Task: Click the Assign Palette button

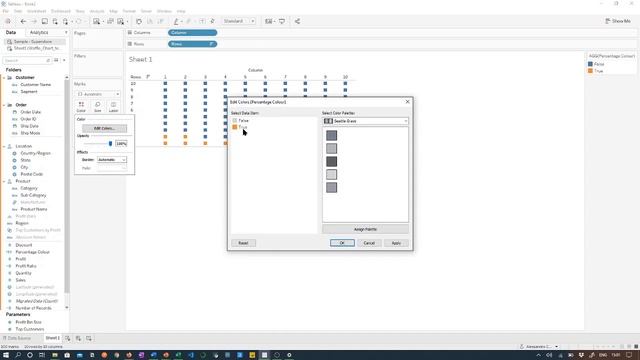Action: [365, 229]
